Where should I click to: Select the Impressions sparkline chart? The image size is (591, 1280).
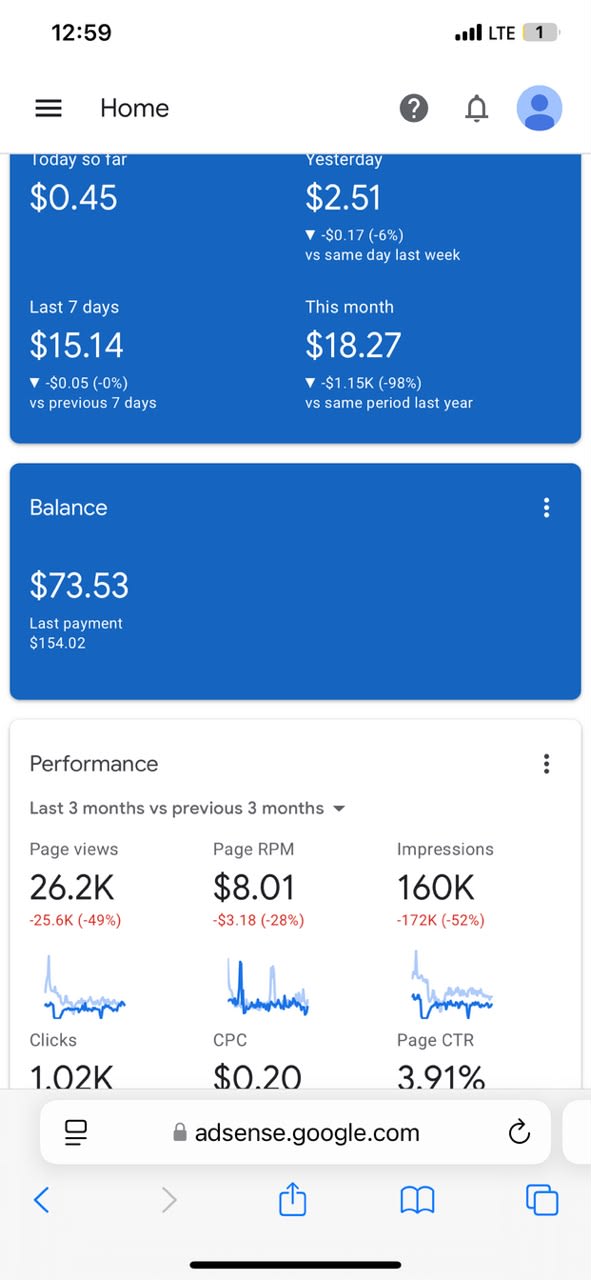(452, 986)
